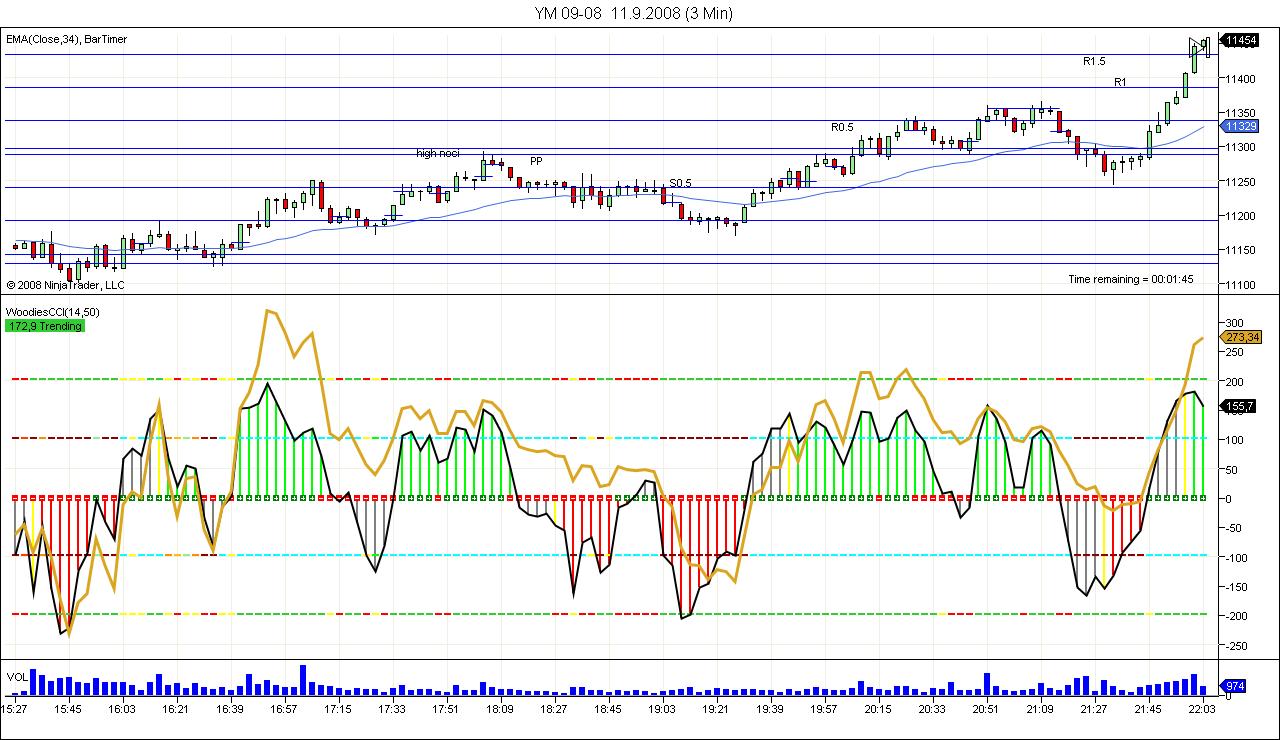Click the orange CCI value marker 273,34
Viewport: 1280px width, 740px height.
(1242, 337)
